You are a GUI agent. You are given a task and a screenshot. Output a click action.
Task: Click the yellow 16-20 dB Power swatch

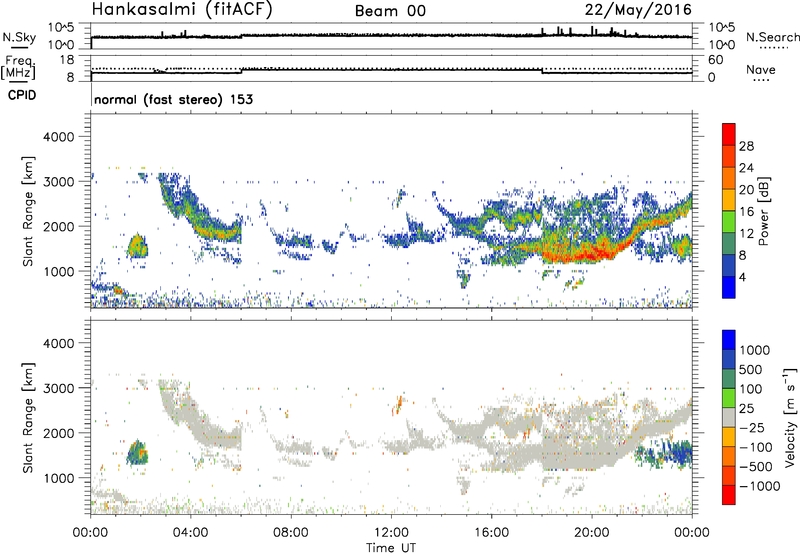click(x=729, y=199)
